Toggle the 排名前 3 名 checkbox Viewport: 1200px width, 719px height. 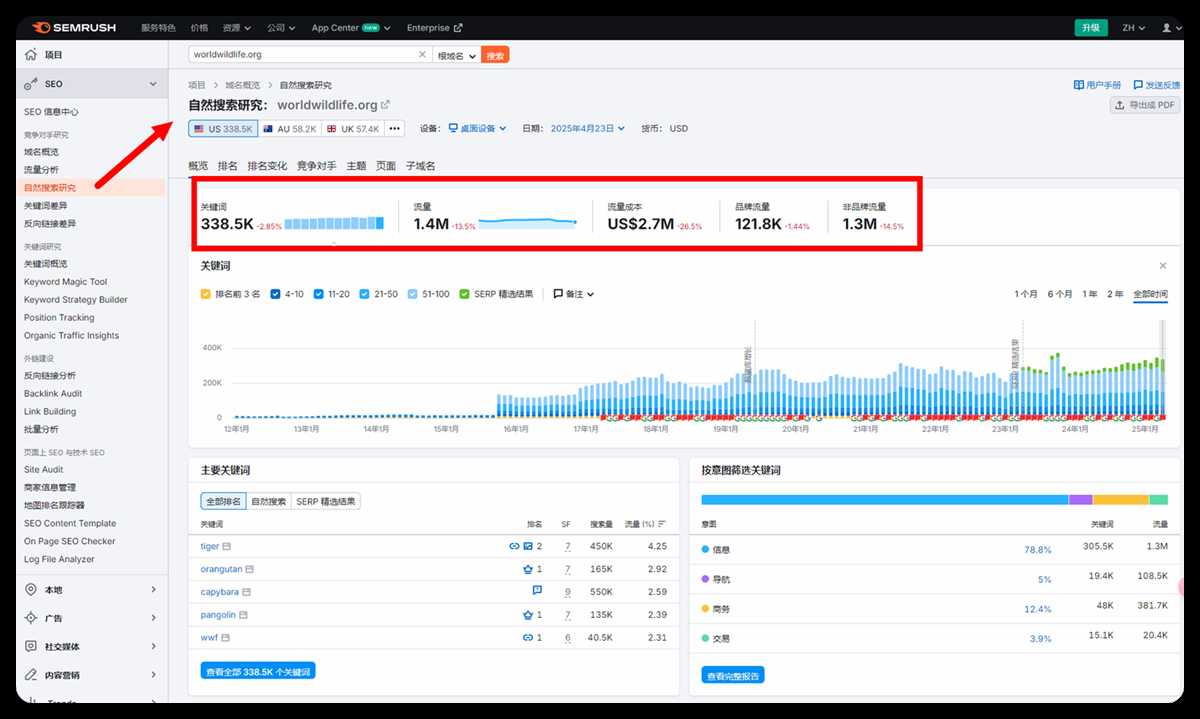click(205, 294)
